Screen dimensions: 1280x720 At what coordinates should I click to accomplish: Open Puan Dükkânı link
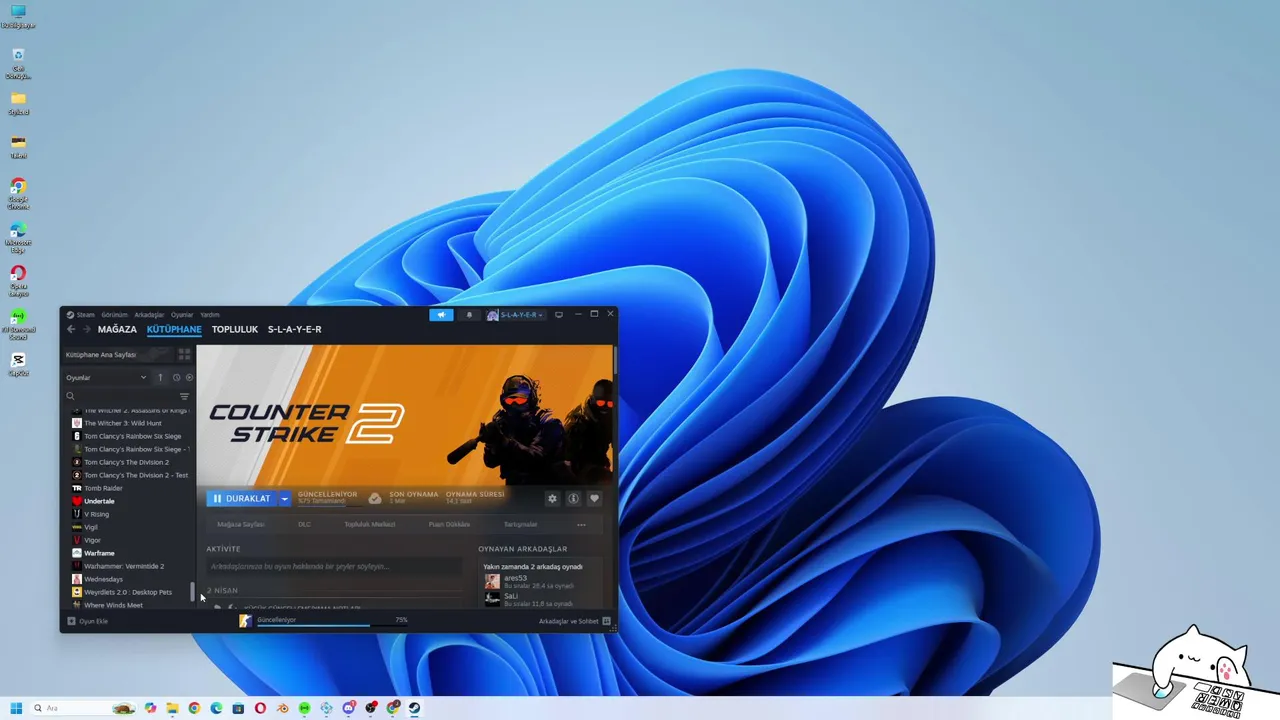[449, 524]
